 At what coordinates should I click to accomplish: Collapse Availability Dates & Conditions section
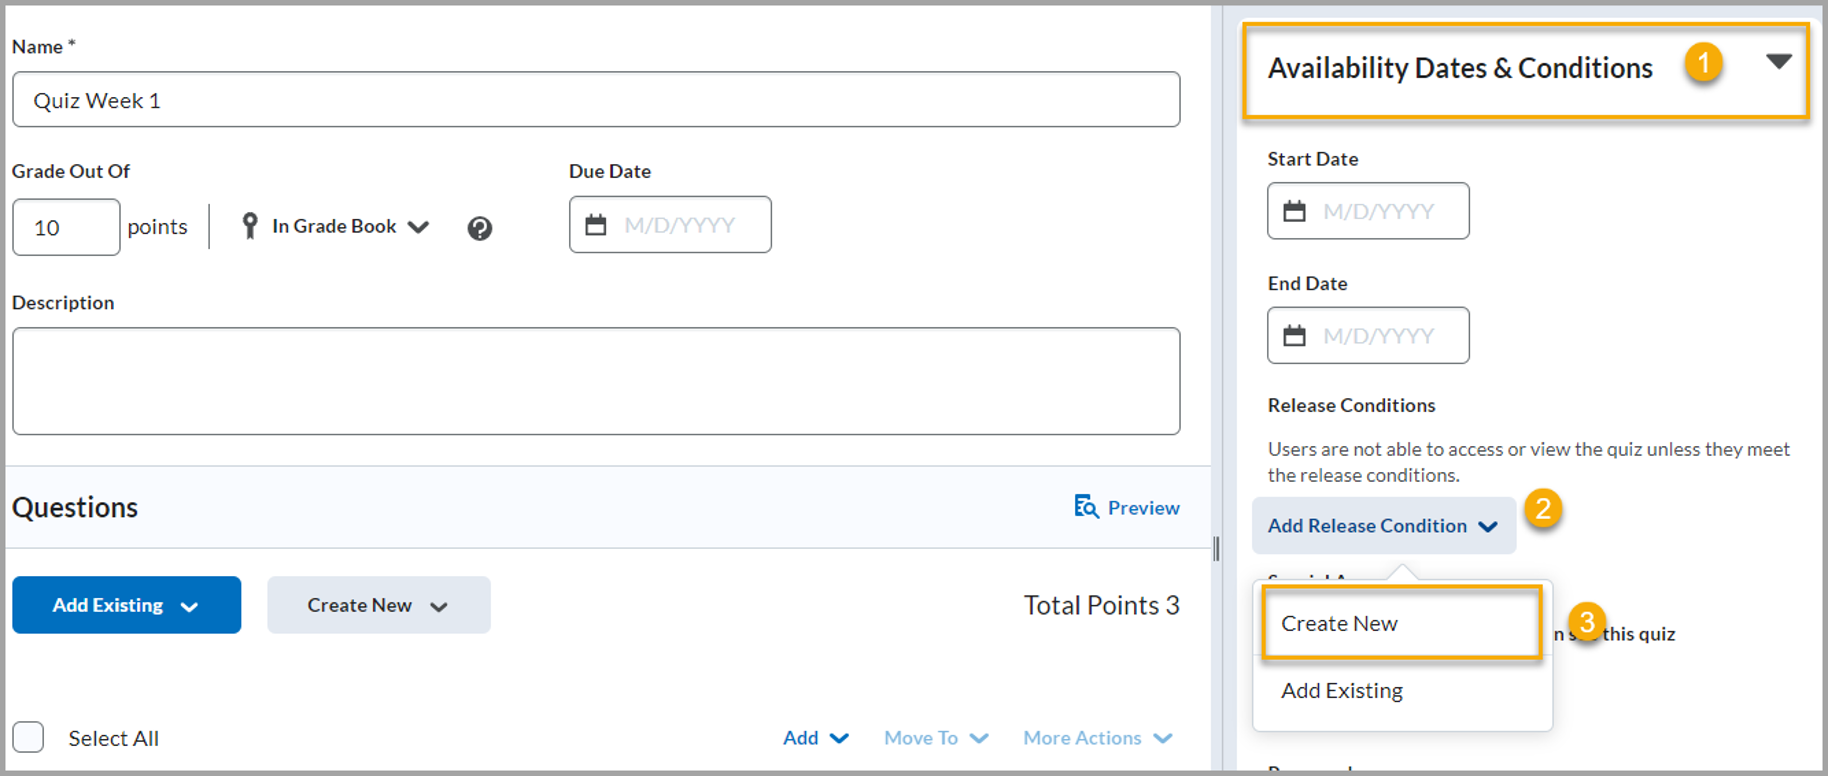1778,62
